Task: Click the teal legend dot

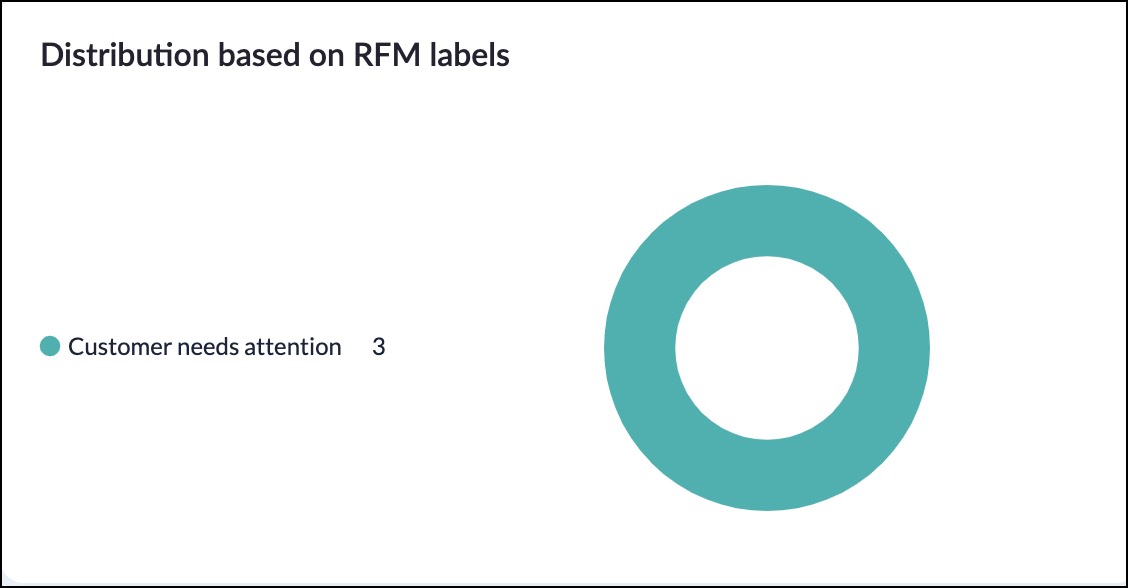Action: tap(50, 347)
